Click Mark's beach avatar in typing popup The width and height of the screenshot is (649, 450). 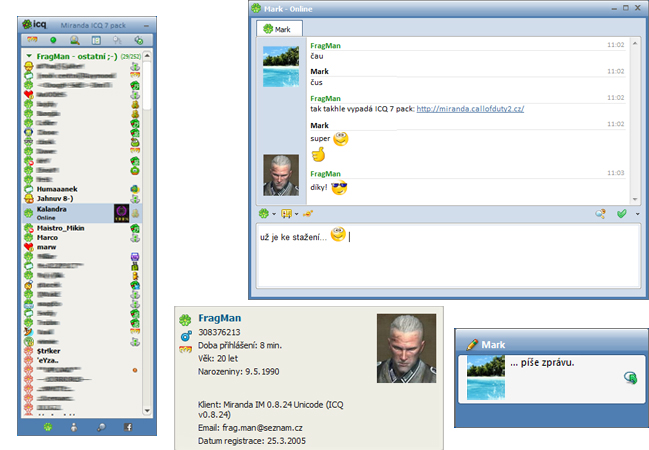(486, 378)
